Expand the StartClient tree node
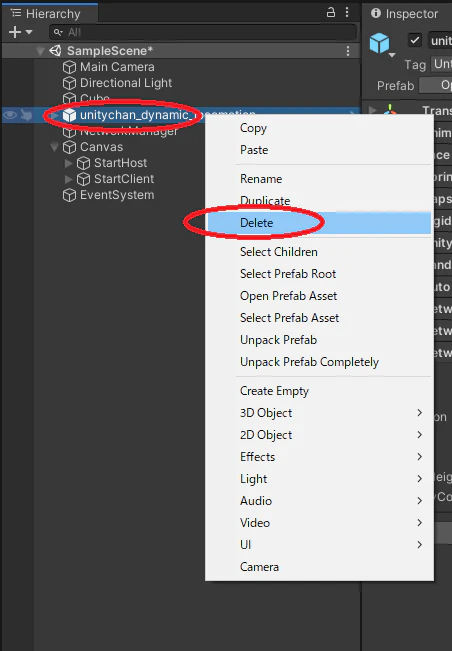The image size is (452, 651). click(x=68, y=179)
